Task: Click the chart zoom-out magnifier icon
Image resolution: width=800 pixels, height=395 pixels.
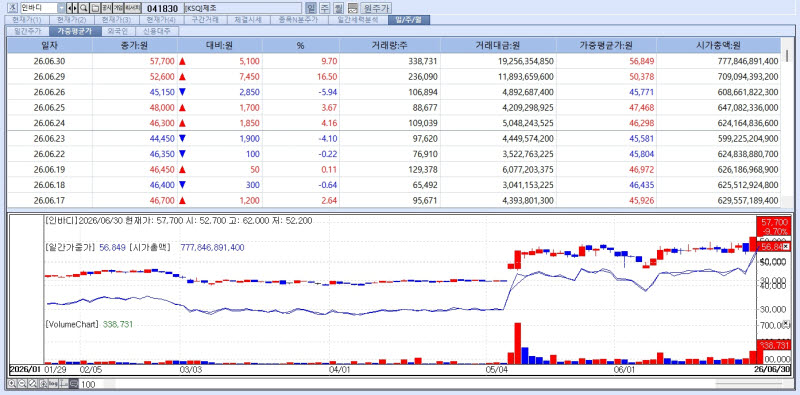Action: pyautogui.click(x=22, y=384)
